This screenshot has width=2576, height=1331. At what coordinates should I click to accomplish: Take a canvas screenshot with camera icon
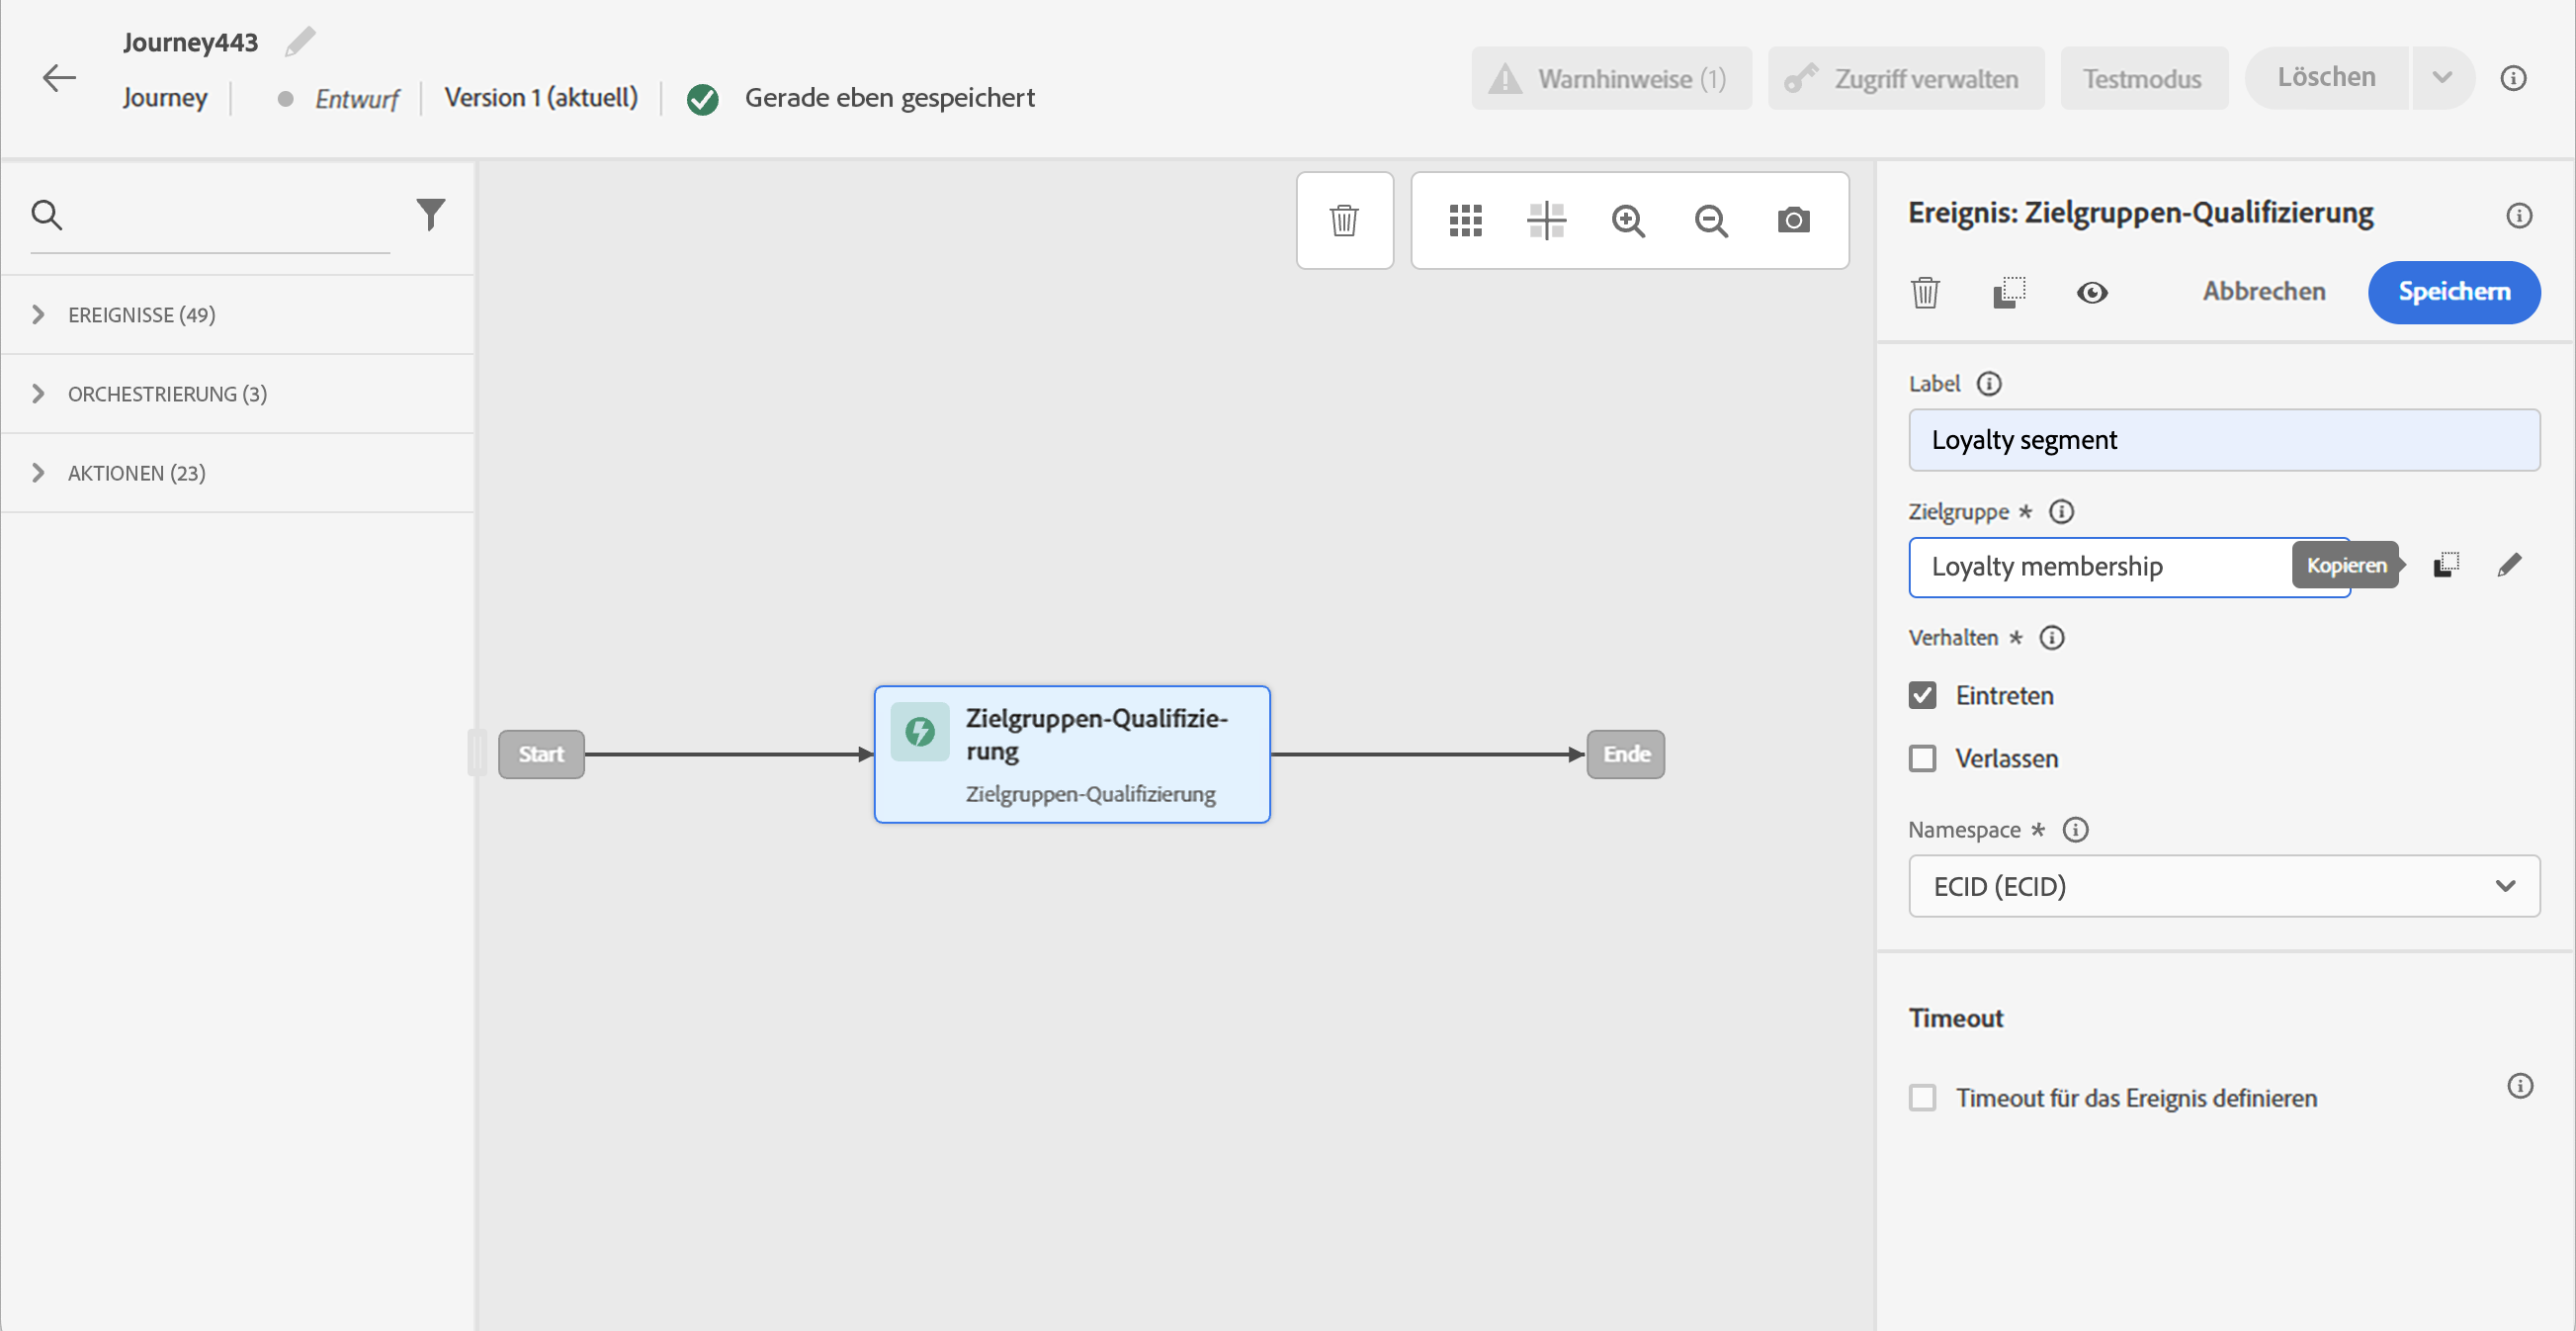point(1793,220)
